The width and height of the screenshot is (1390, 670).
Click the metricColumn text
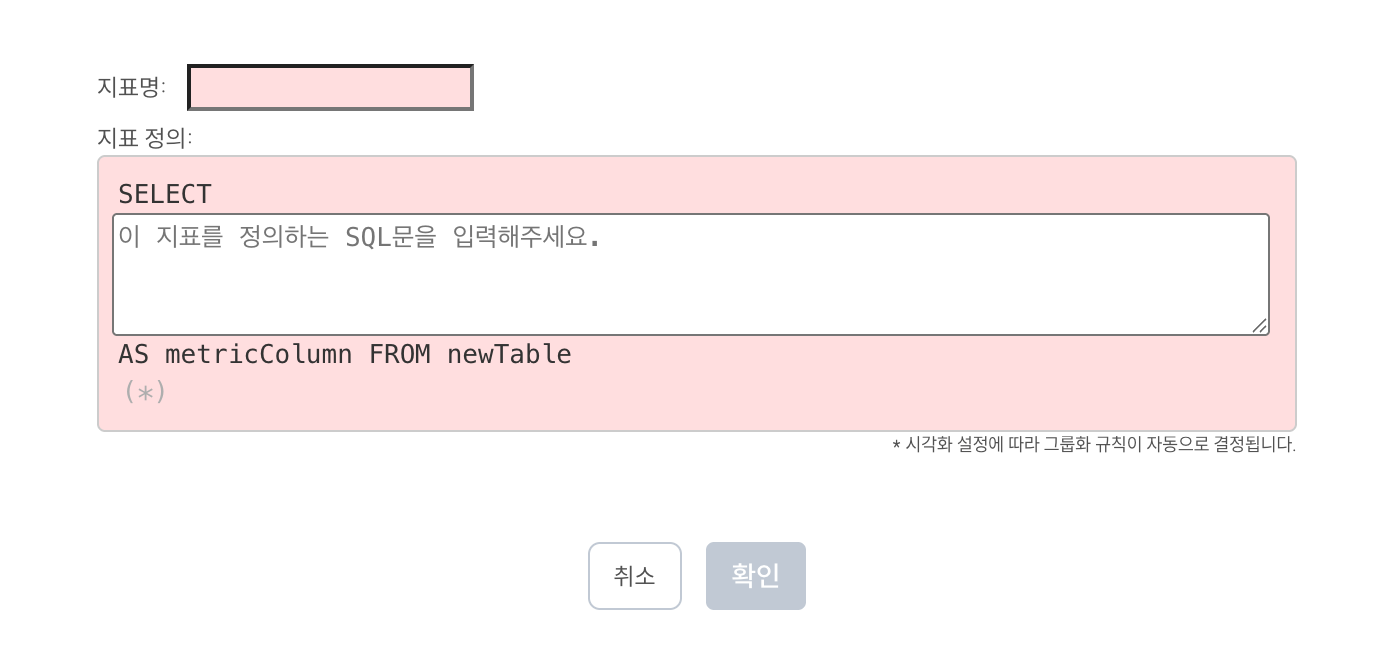(x=258, y=355)
